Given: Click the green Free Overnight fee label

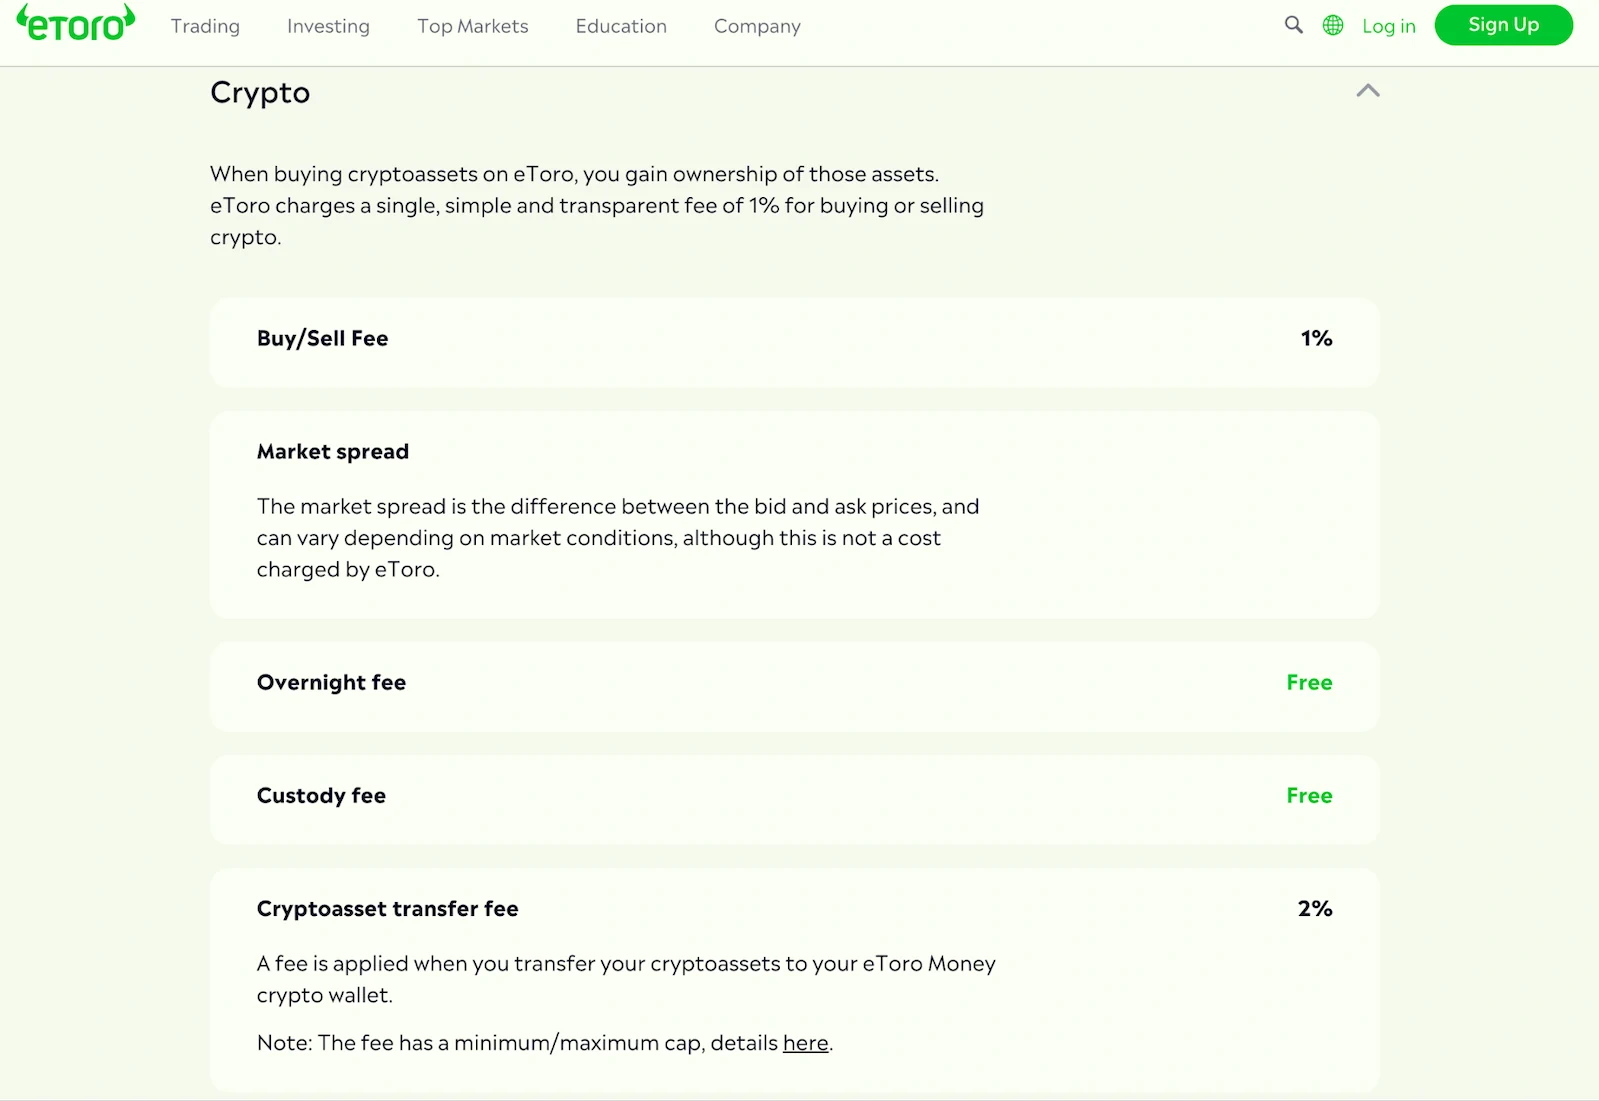Looking at the screenshot, I should (1308, 682).
